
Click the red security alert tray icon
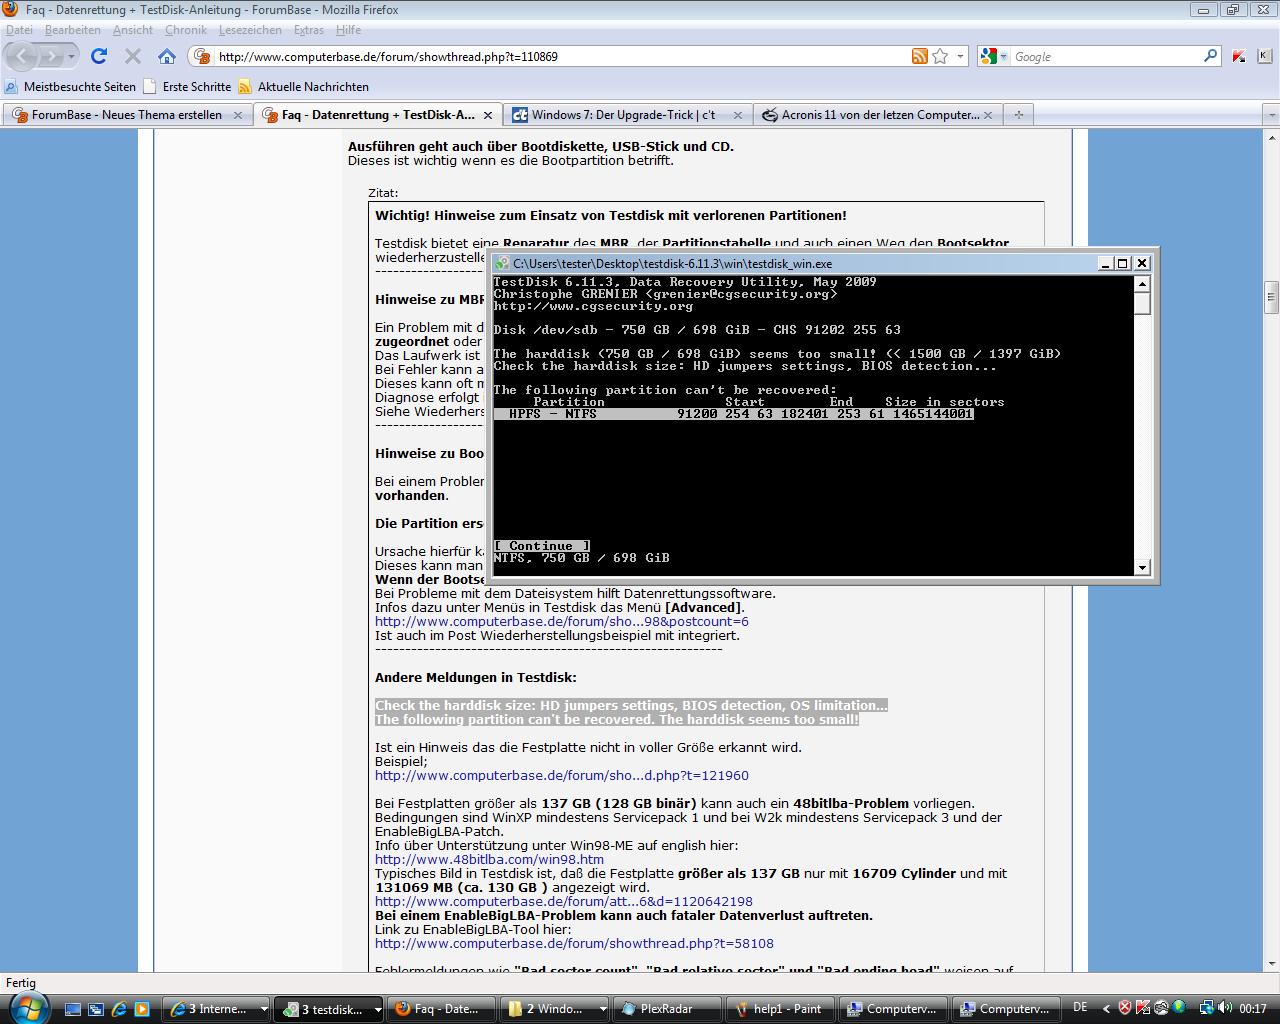(1125, 1008)
